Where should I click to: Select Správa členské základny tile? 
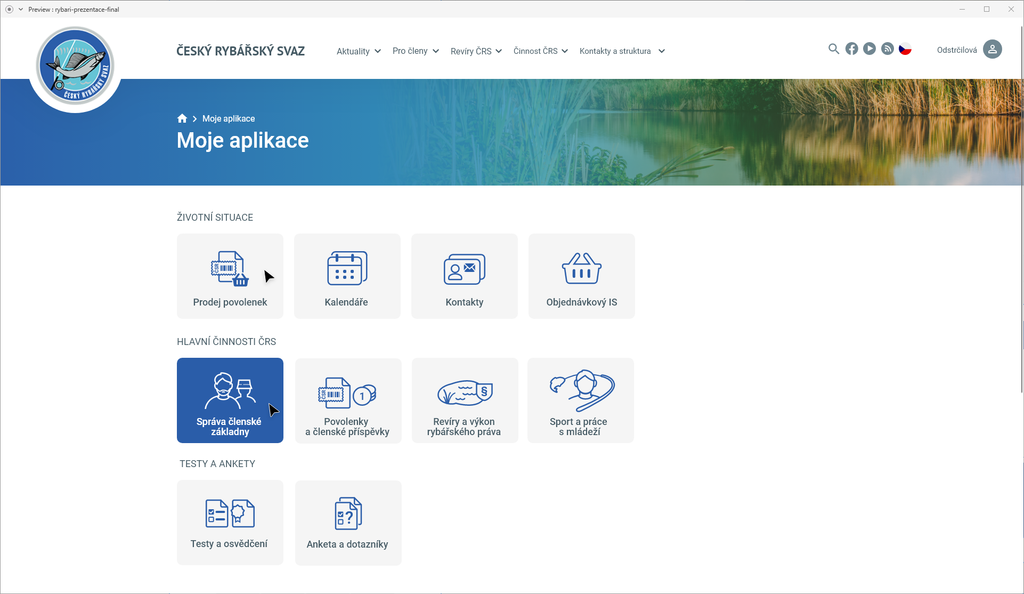(230, 400)
